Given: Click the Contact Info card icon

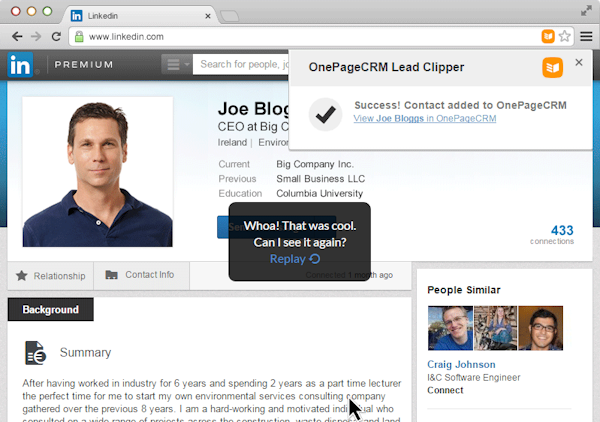Looking at the screenshot, I should pyautogui.click(x=111, y=275).
